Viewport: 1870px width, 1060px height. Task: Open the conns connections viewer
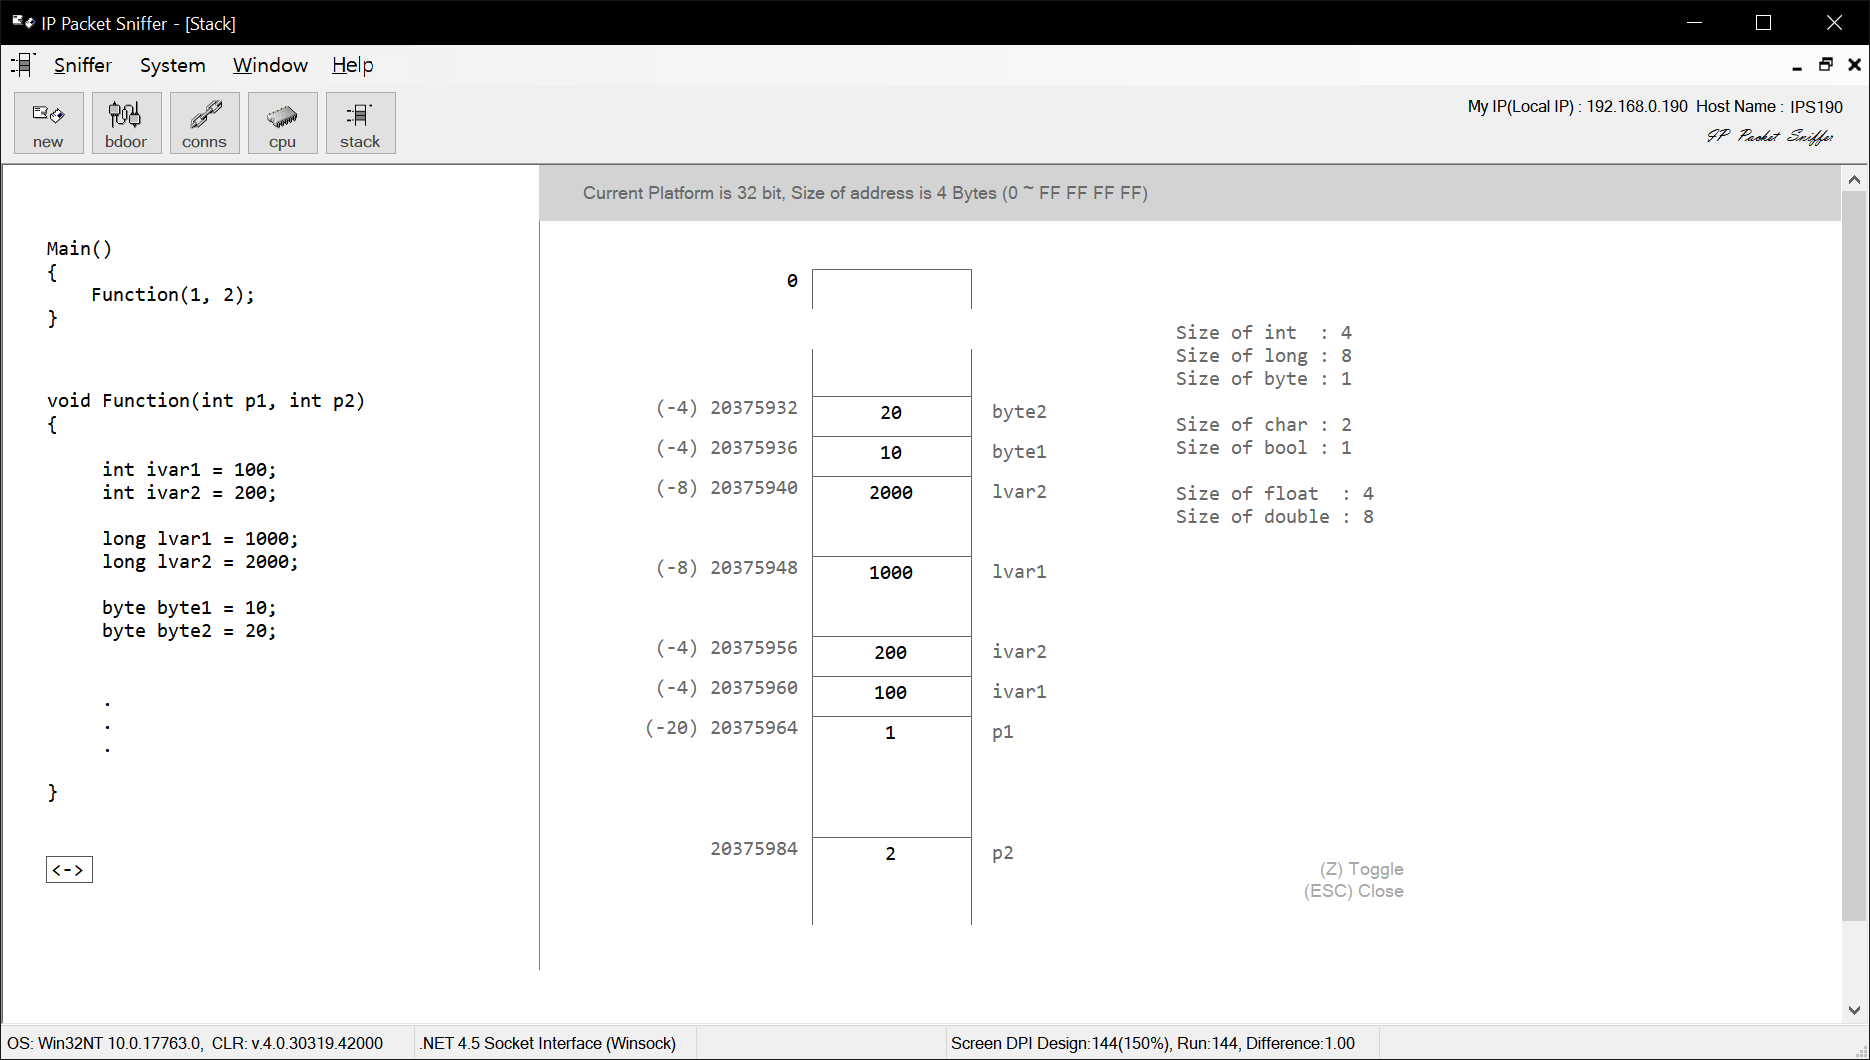204,122
